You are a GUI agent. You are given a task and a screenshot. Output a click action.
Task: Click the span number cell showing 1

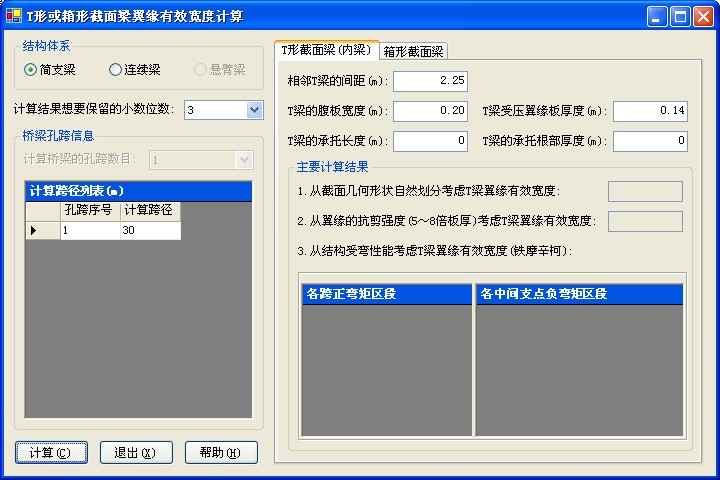click(90, 230)
